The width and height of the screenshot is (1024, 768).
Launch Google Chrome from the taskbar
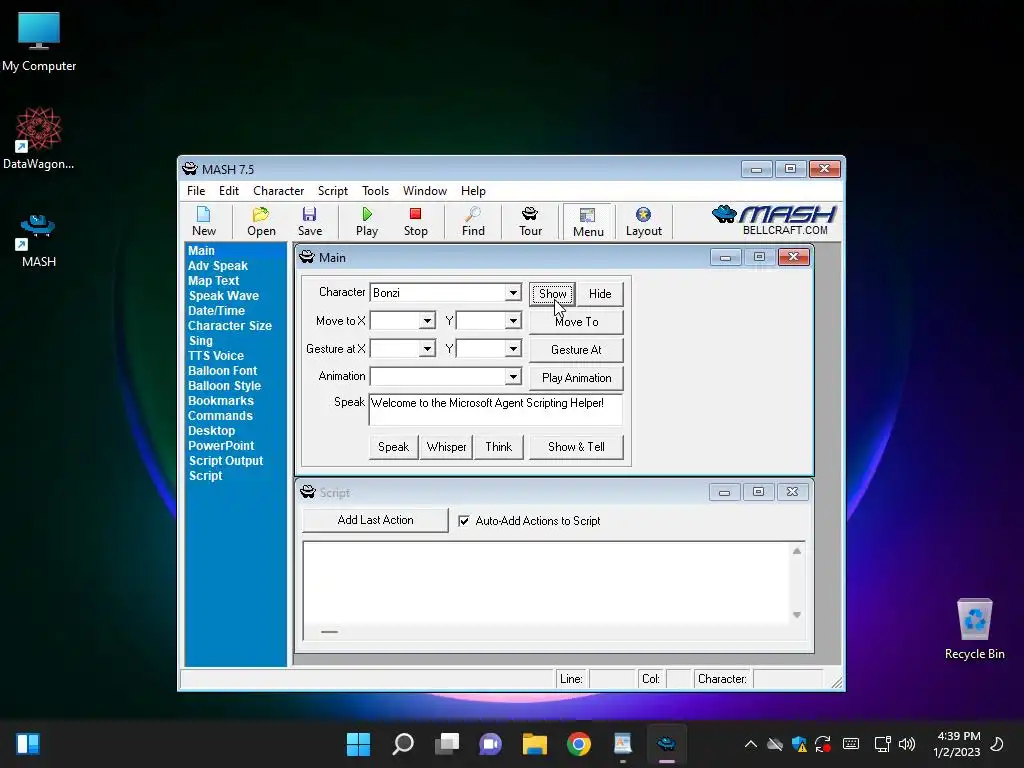click(579, 744)
